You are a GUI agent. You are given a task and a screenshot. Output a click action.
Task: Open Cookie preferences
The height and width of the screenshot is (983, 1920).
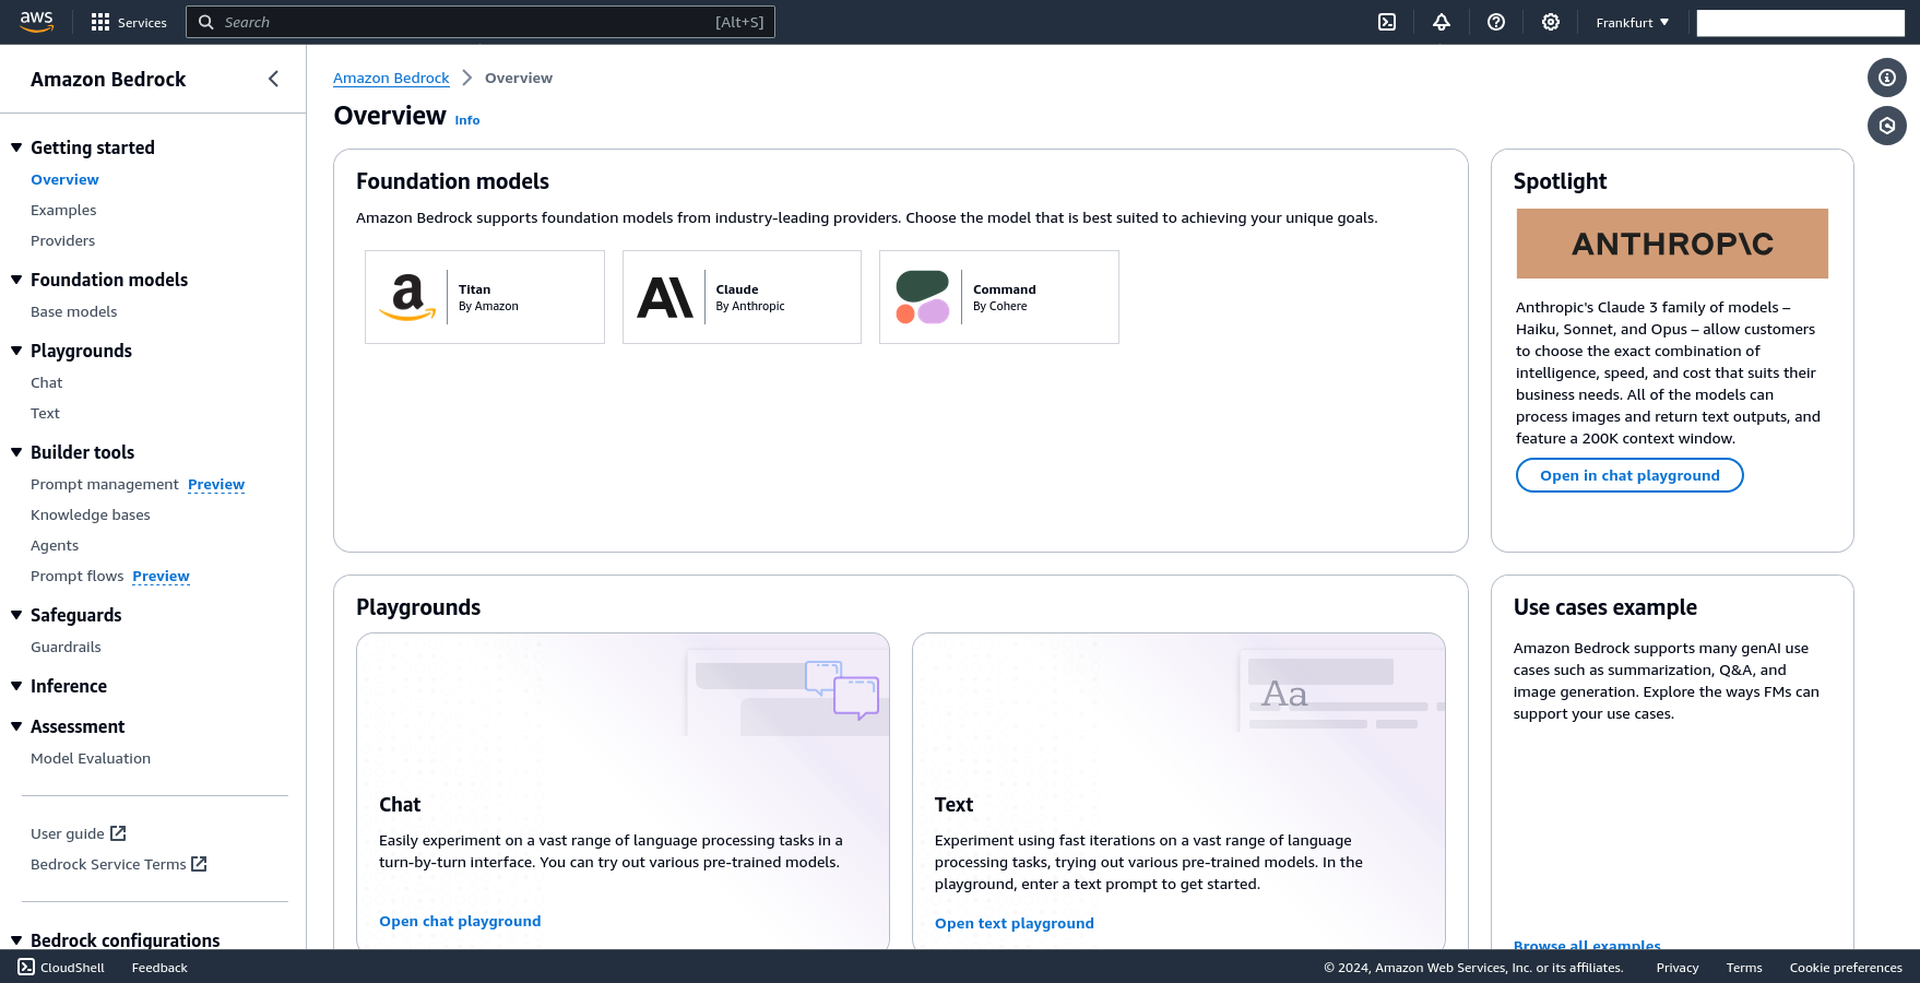pyautogui.click(x=1846, y=968)
